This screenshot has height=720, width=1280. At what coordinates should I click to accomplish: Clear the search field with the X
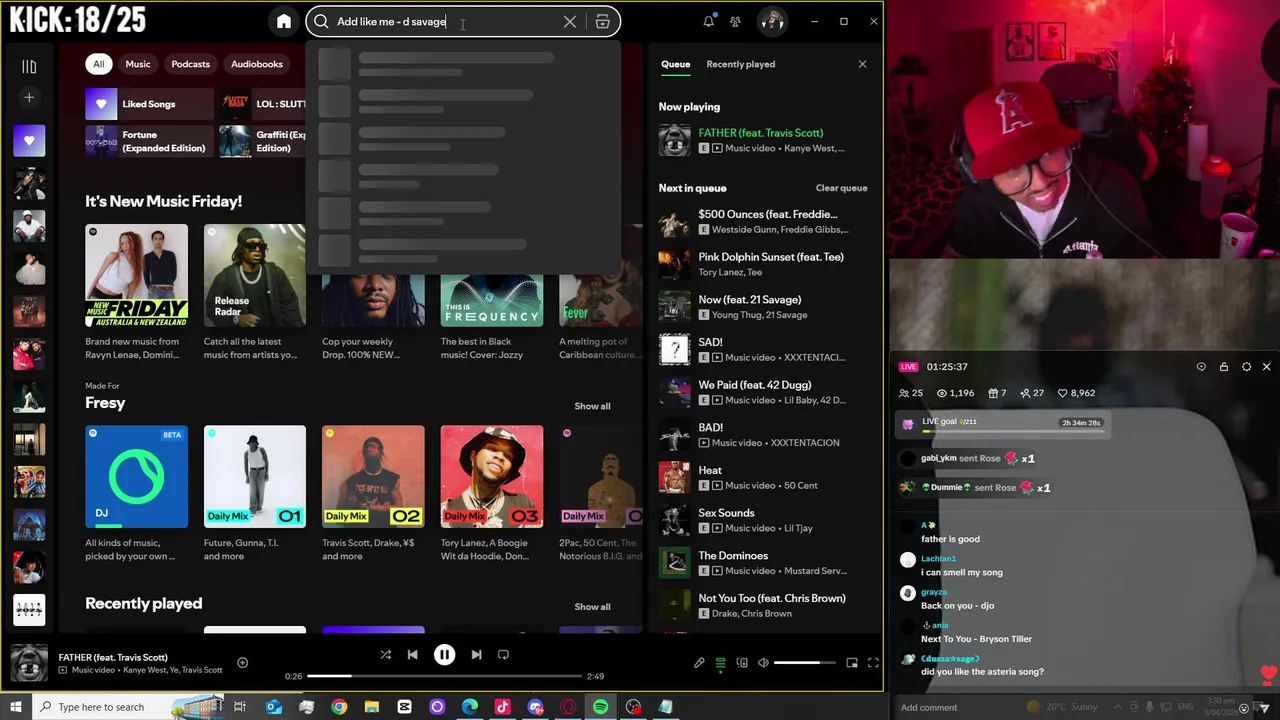[570, 21]
